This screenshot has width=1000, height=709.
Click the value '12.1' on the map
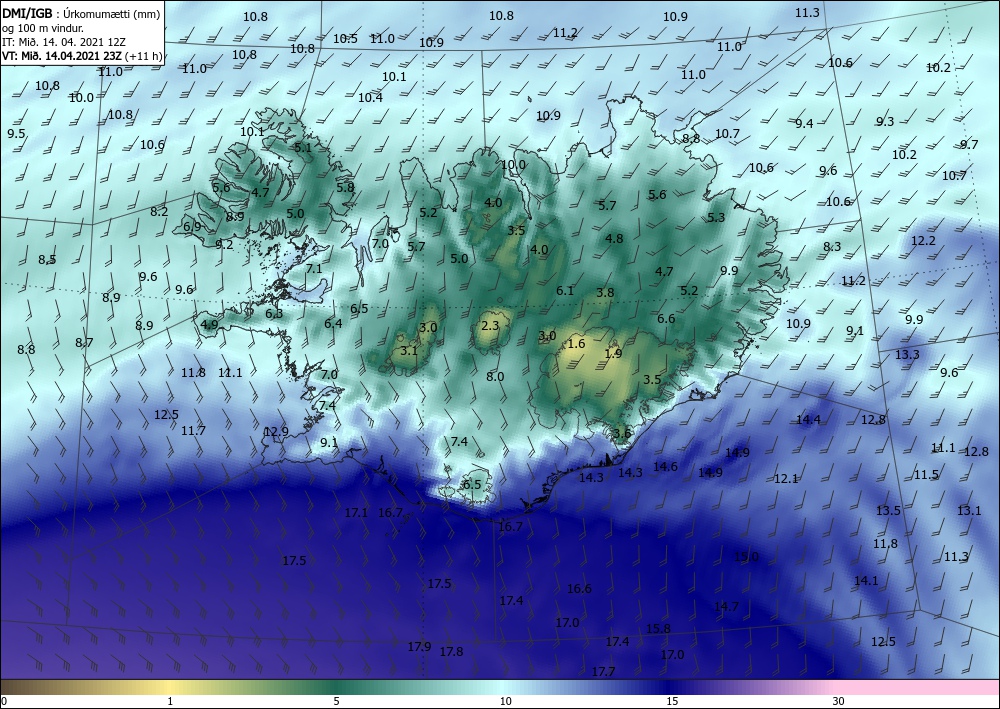pos(786,479)
